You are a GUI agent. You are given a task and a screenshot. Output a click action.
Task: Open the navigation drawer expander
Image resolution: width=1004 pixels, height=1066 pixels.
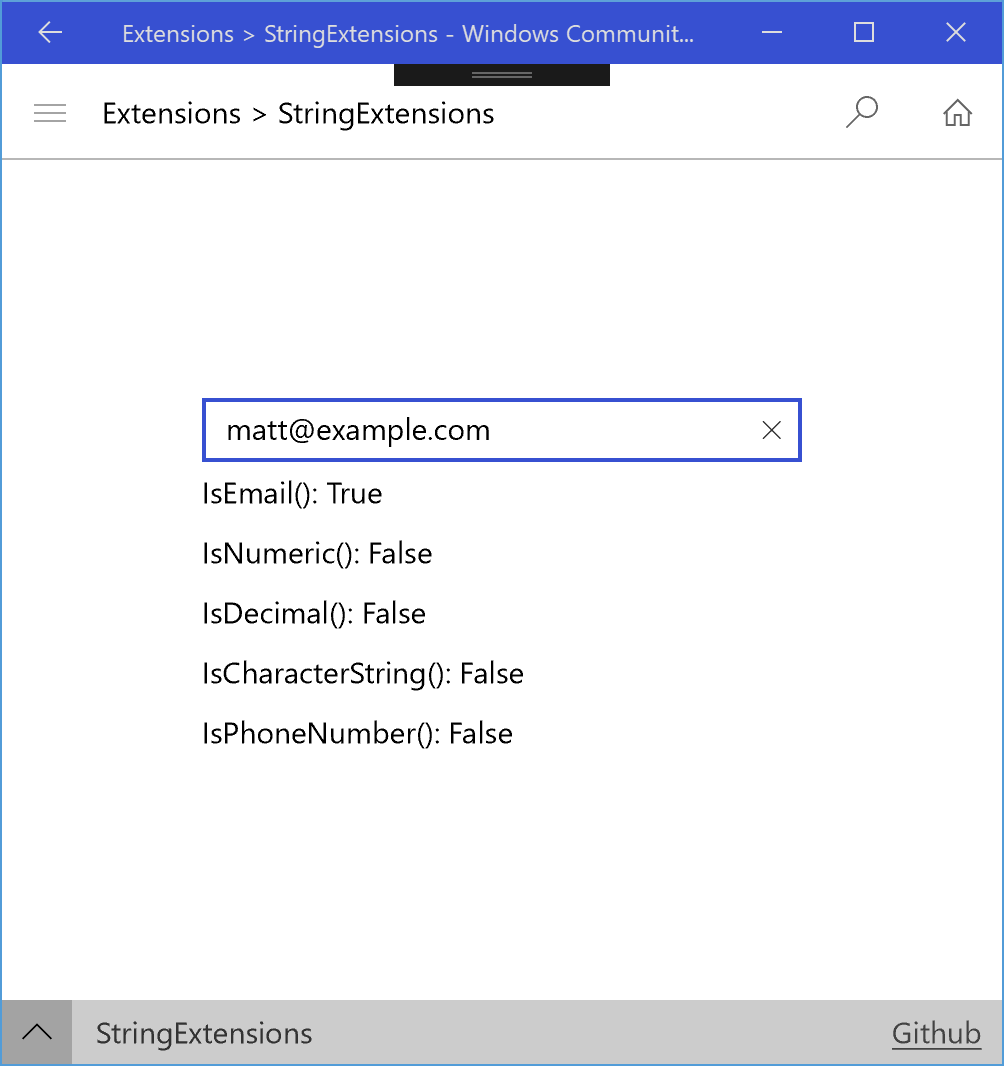point(50,113)
